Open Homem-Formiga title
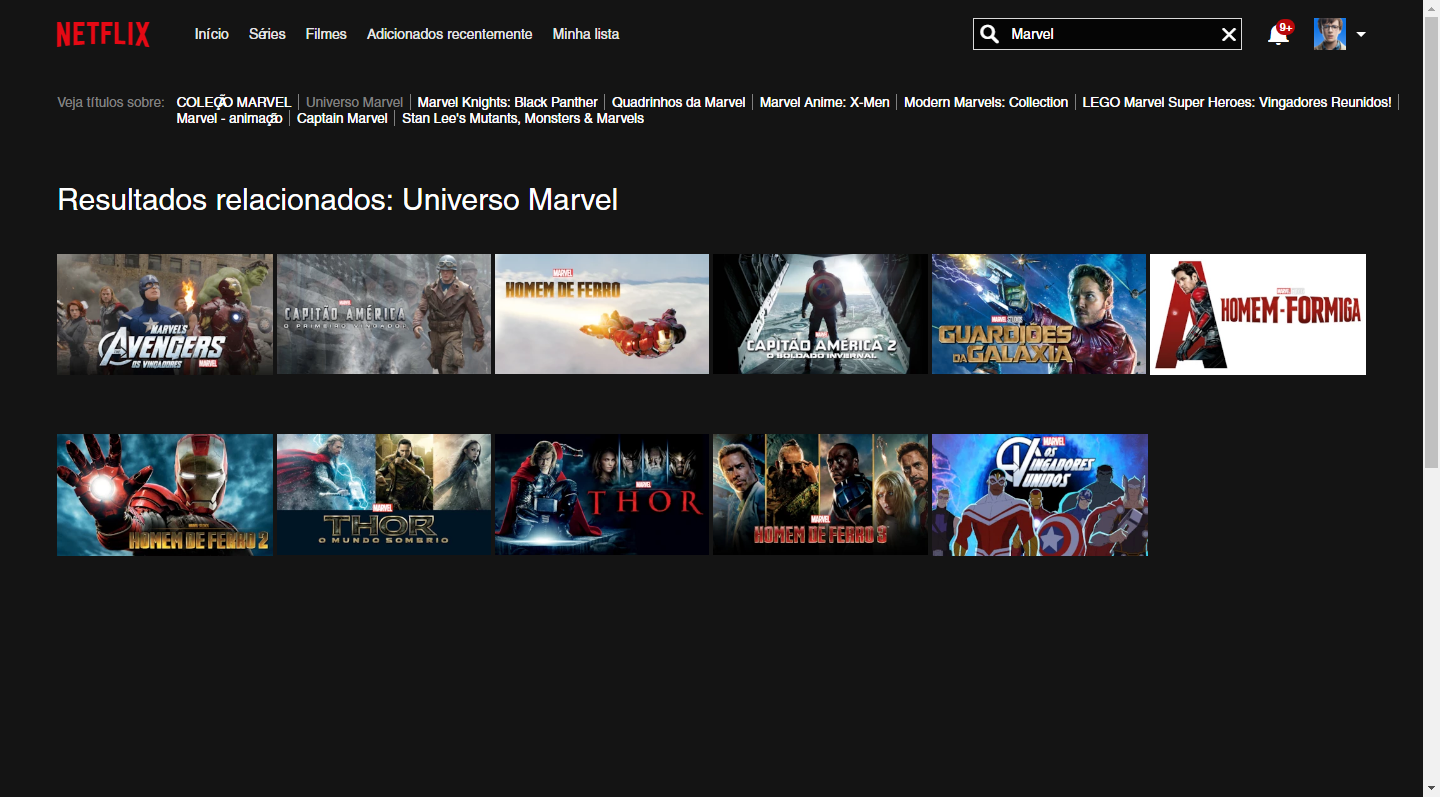The image size is (1440, 797). click(x=1258, y=314)
